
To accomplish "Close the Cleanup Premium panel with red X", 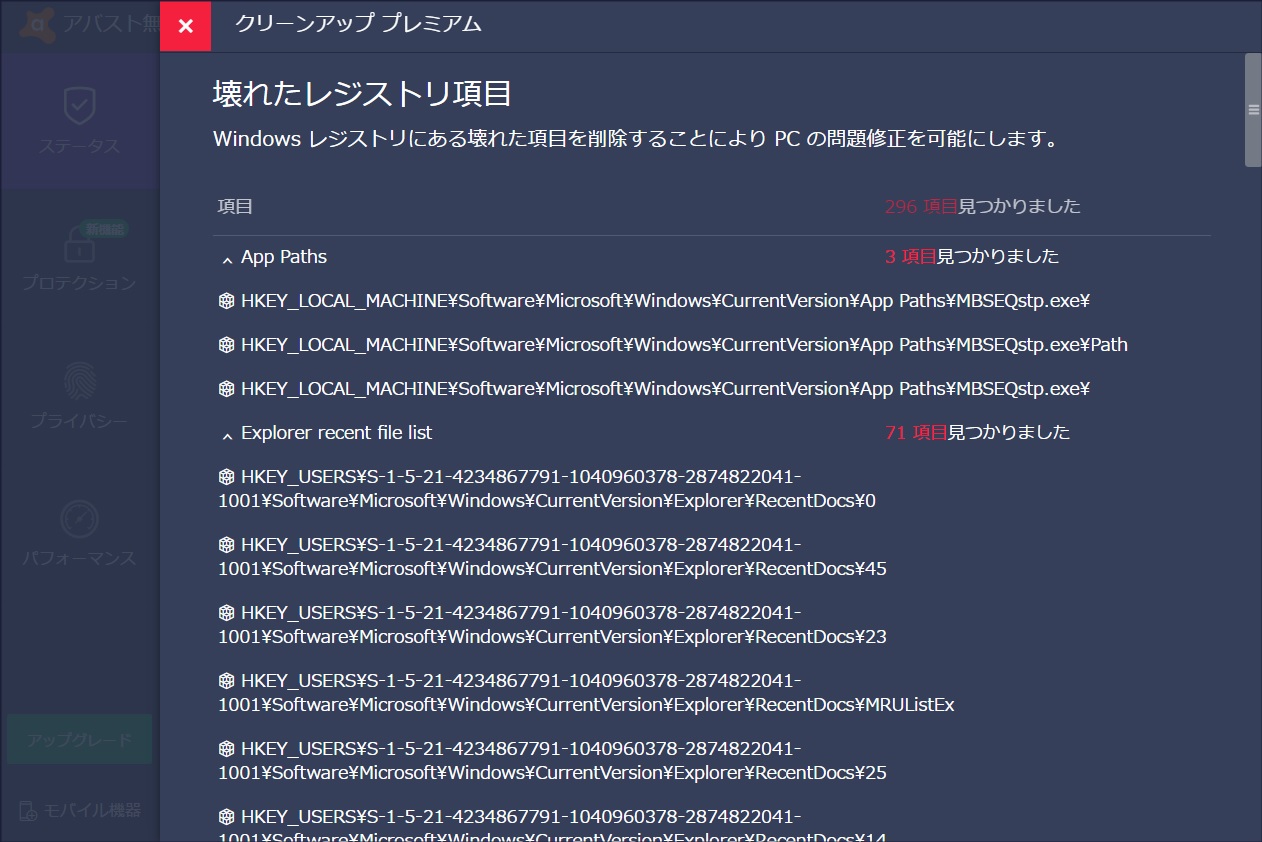I will click(185, 25).
